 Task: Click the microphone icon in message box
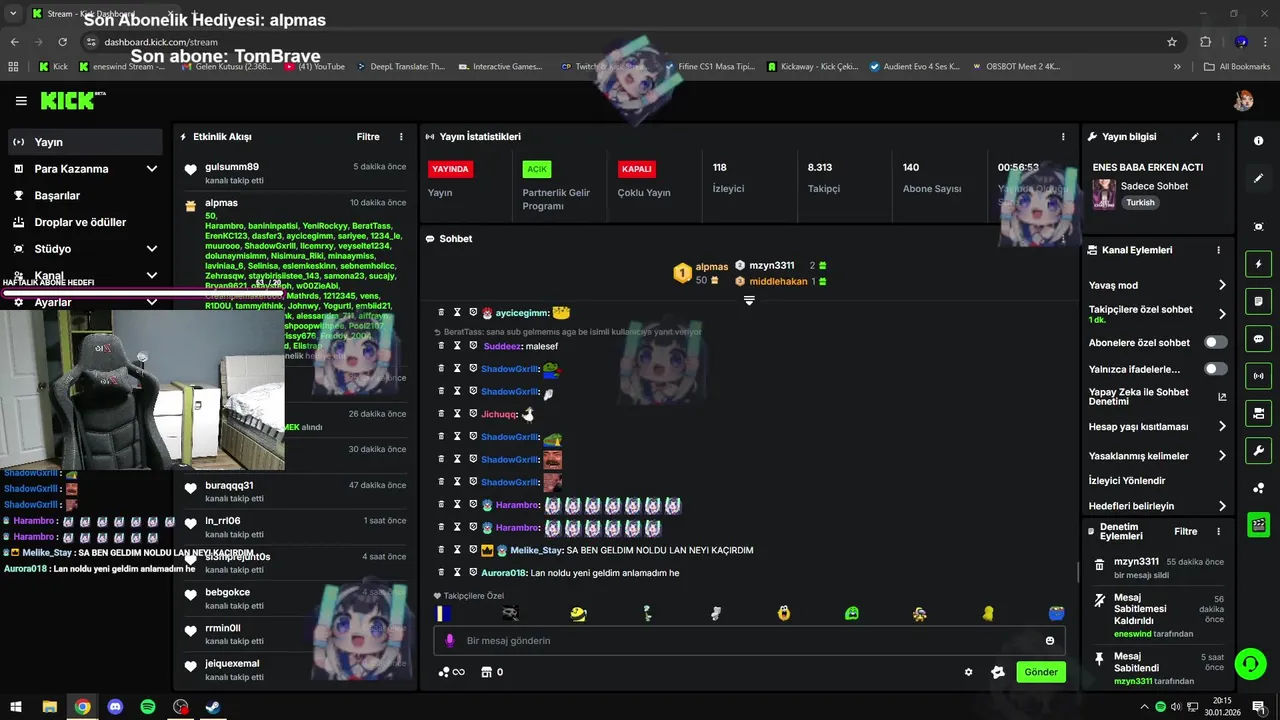(x=449, y=641)
